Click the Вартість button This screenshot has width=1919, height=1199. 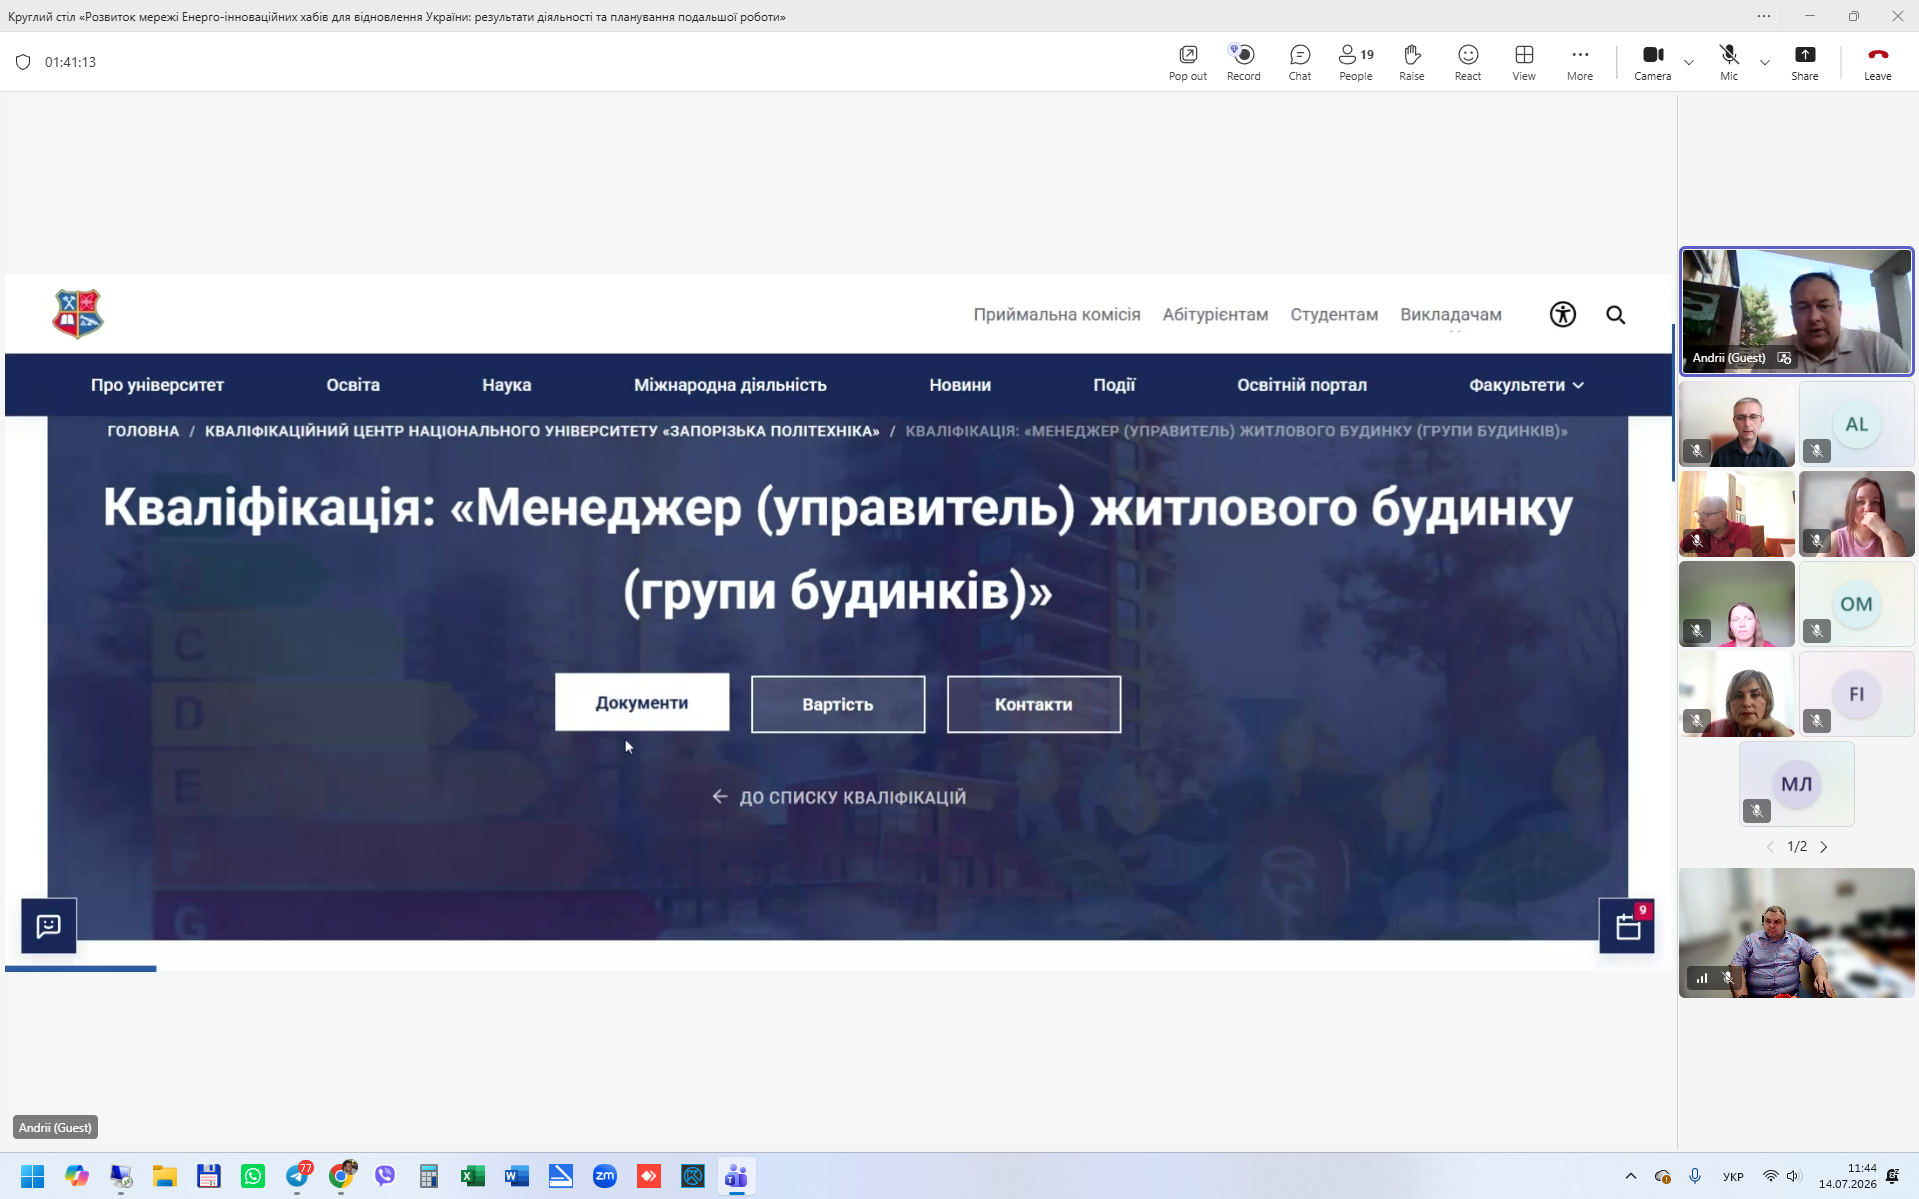837,704
